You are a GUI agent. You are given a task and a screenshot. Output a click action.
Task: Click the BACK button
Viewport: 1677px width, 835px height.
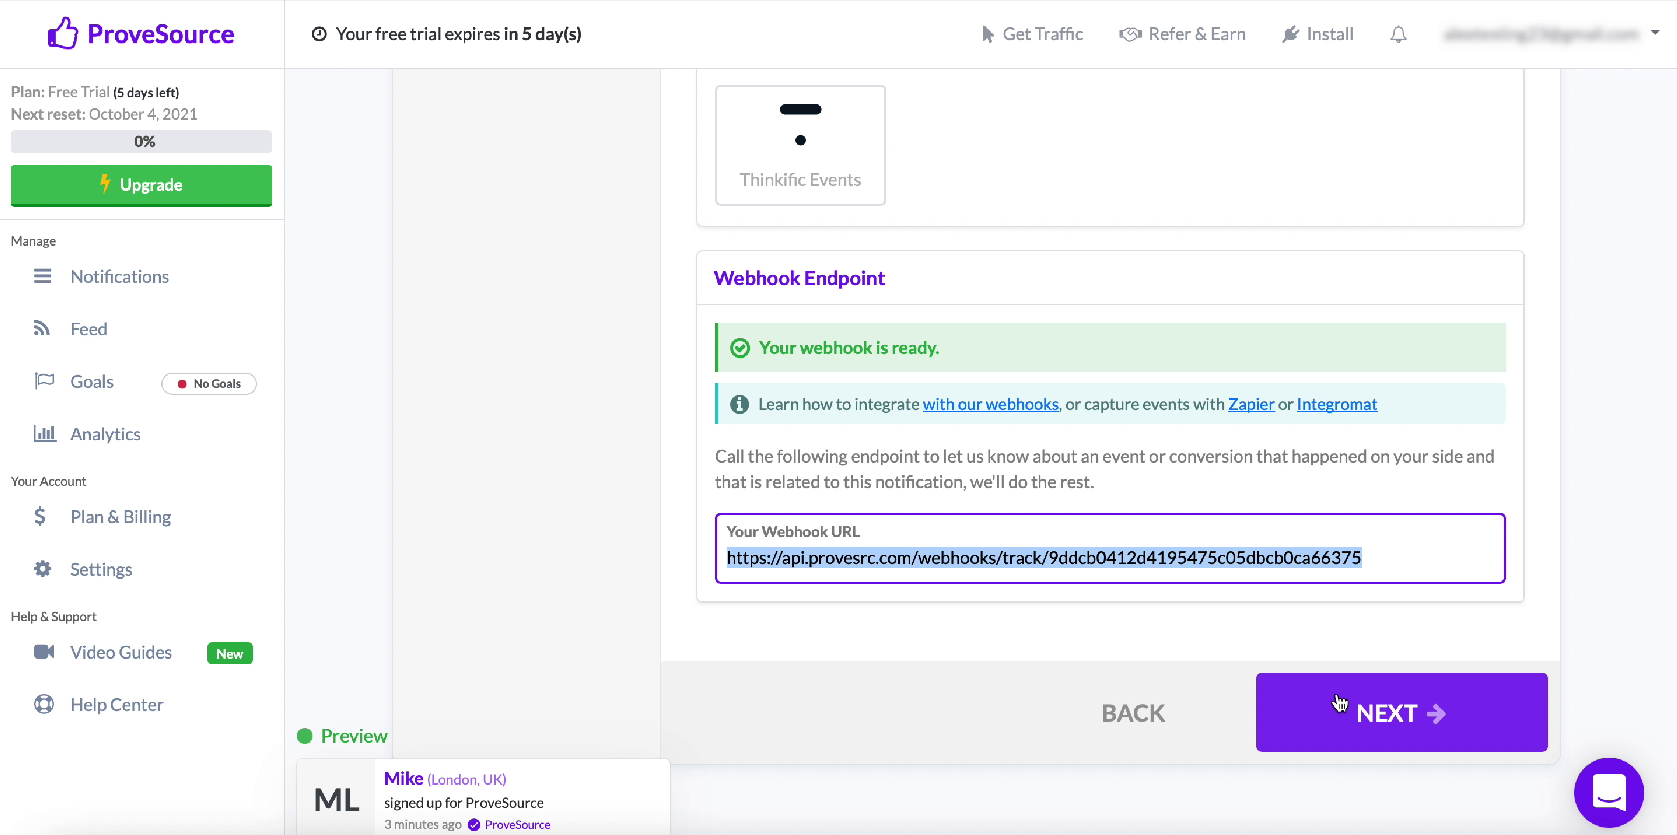[1133, 713]
